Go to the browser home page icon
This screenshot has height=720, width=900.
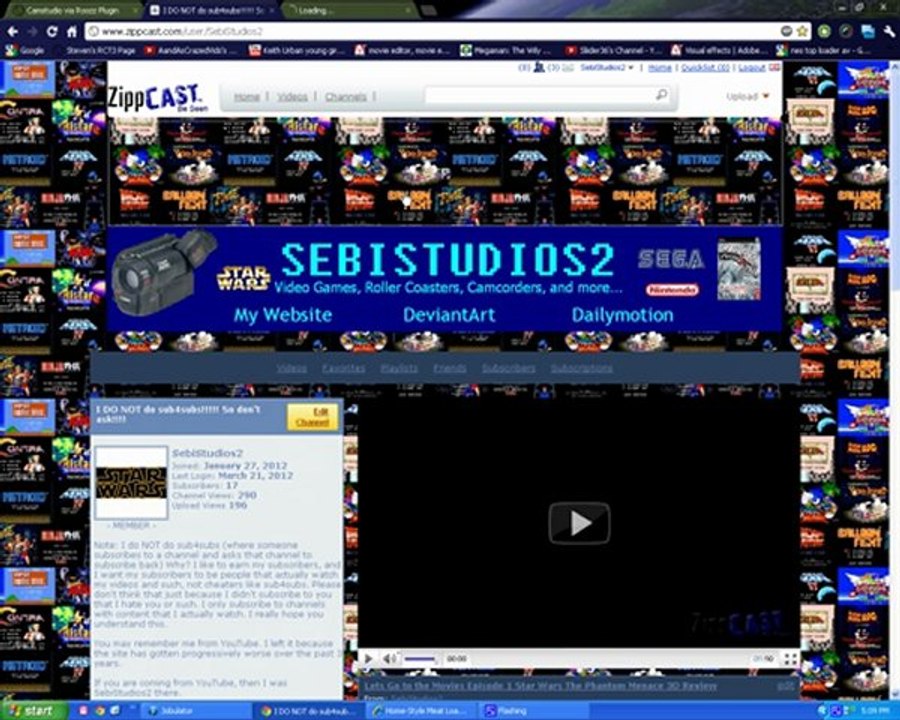click(x=72, y=31)
